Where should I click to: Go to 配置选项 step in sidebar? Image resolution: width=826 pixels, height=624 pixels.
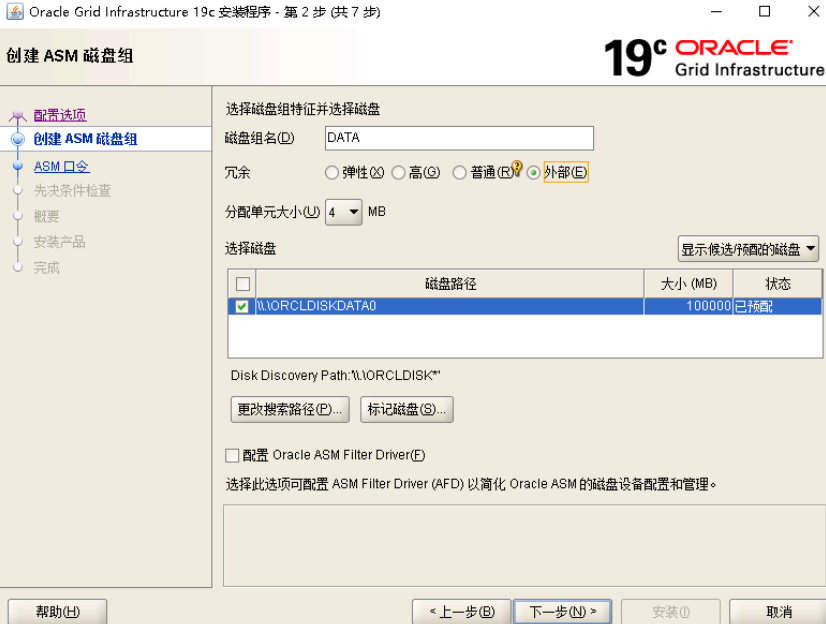60,115
